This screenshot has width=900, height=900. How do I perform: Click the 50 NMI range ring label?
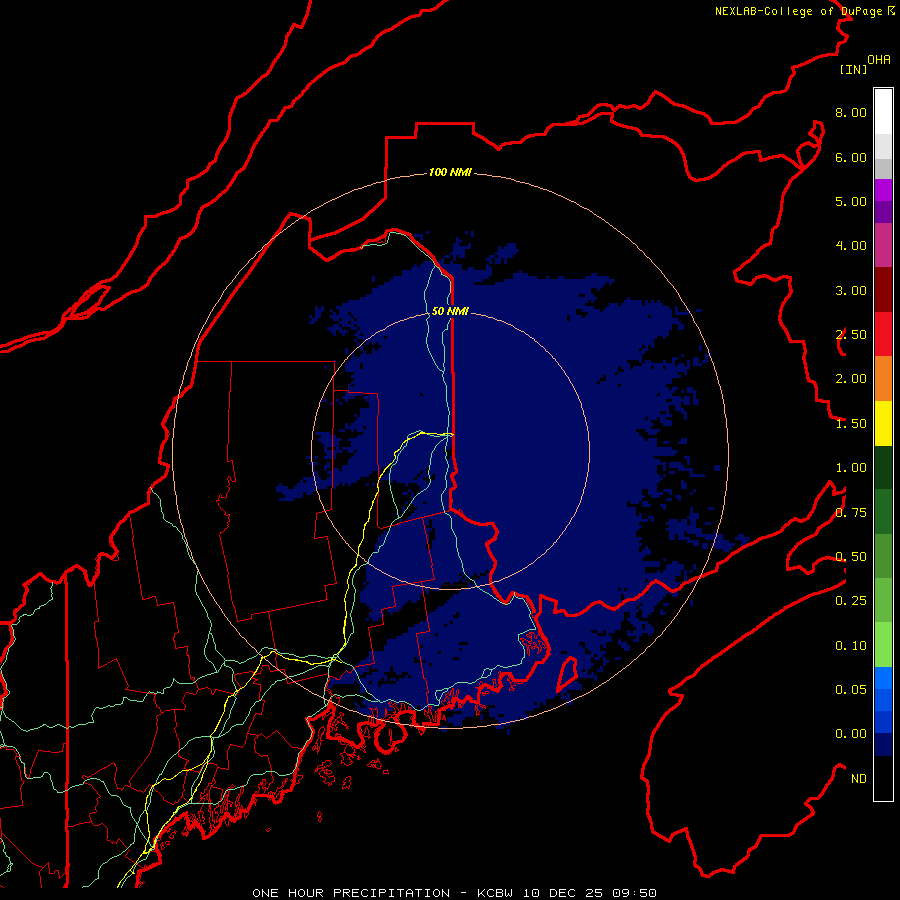click(x=450, y=311)
